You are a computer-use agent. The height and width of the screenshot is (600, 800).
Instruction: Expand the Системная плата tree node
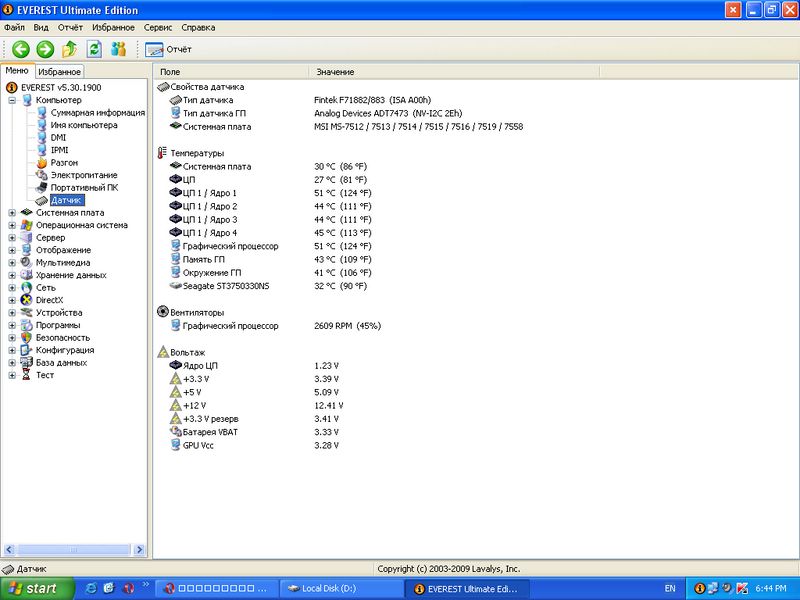[x=12, y=213]
